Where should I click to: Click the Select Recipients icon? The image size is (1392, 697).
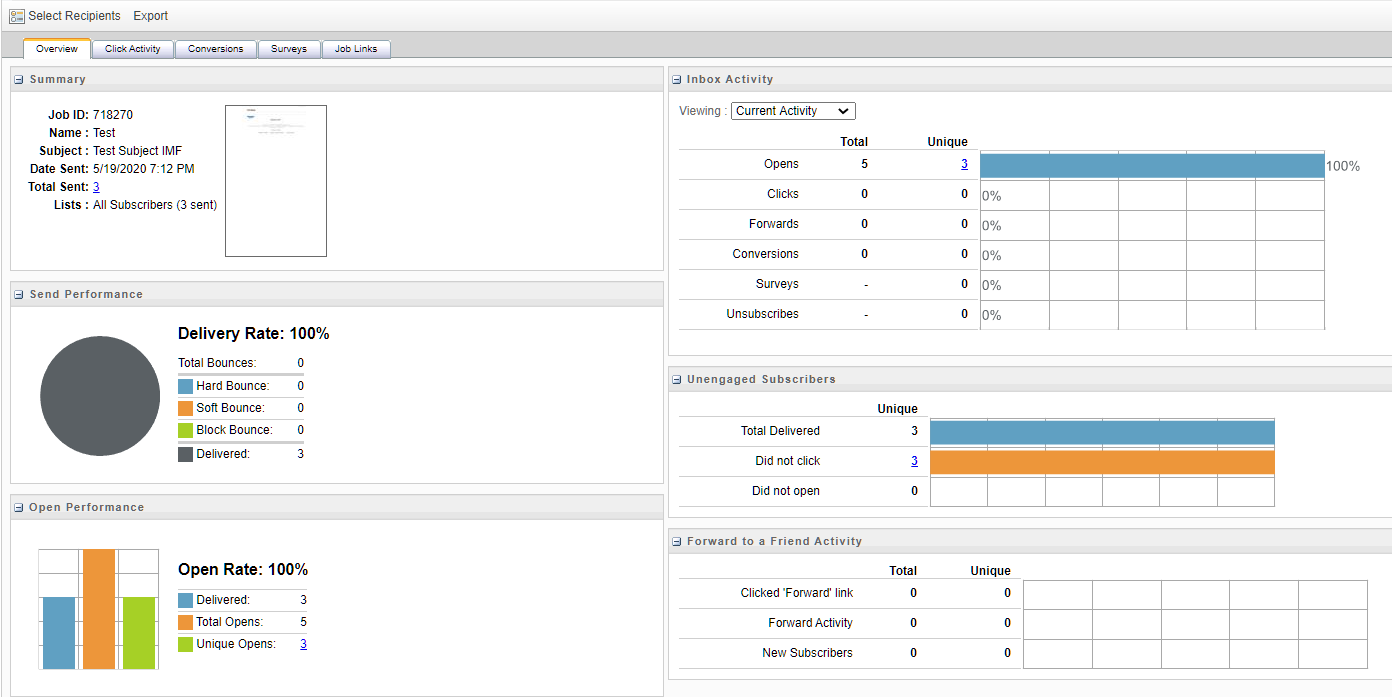pyautogui.click(x=16, y=16)
